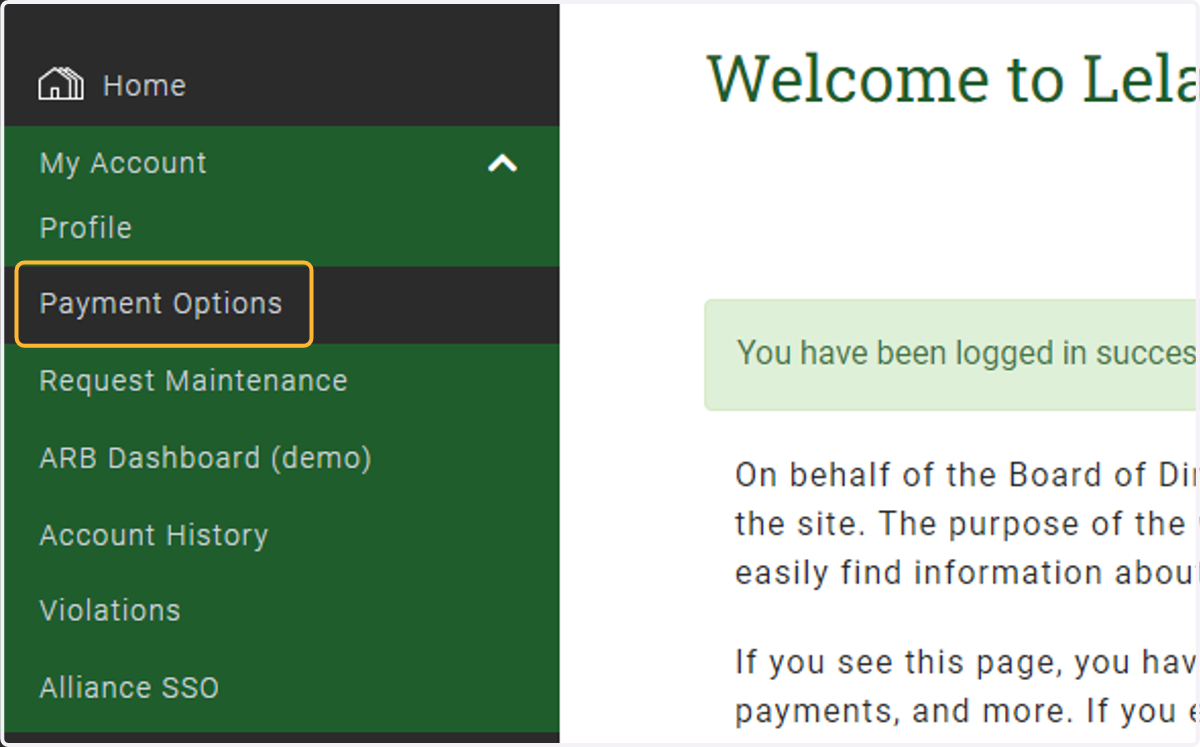Click the Home house icon

point(60,85)
